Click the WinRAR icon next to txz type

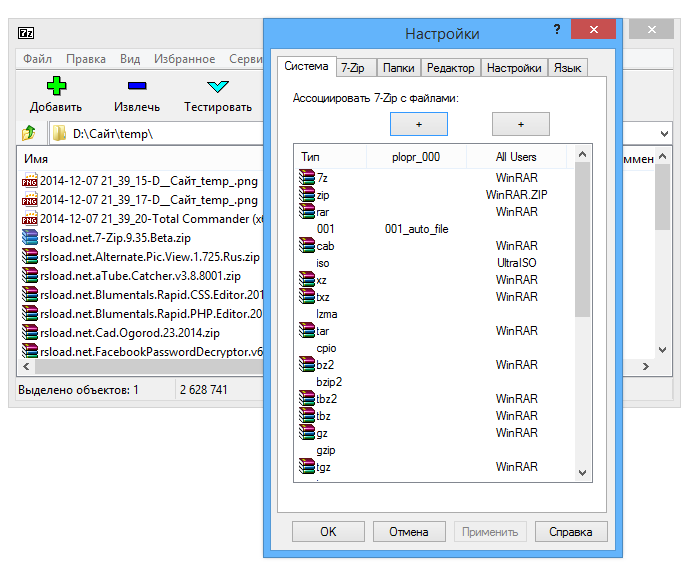307,296
